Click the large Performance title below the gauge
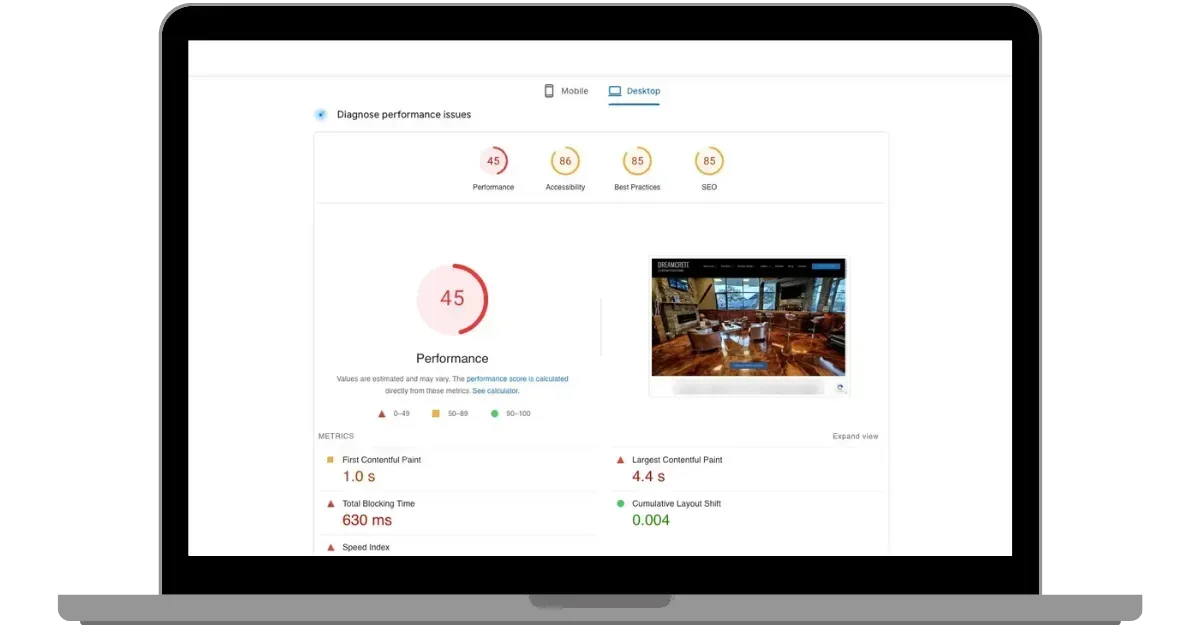The width and height of the screenshot is (1200, 628). click(452, 358)
